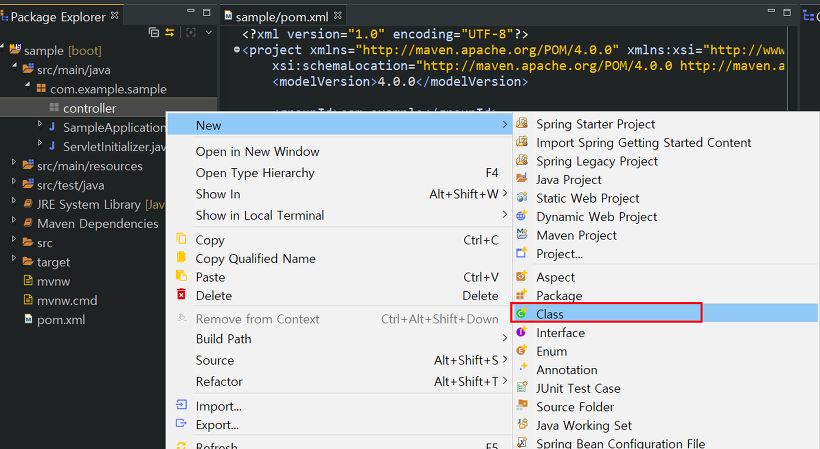This screenshot has height=449, width=820.
Task: Open the Show In submenu
Action: point(339,194)
